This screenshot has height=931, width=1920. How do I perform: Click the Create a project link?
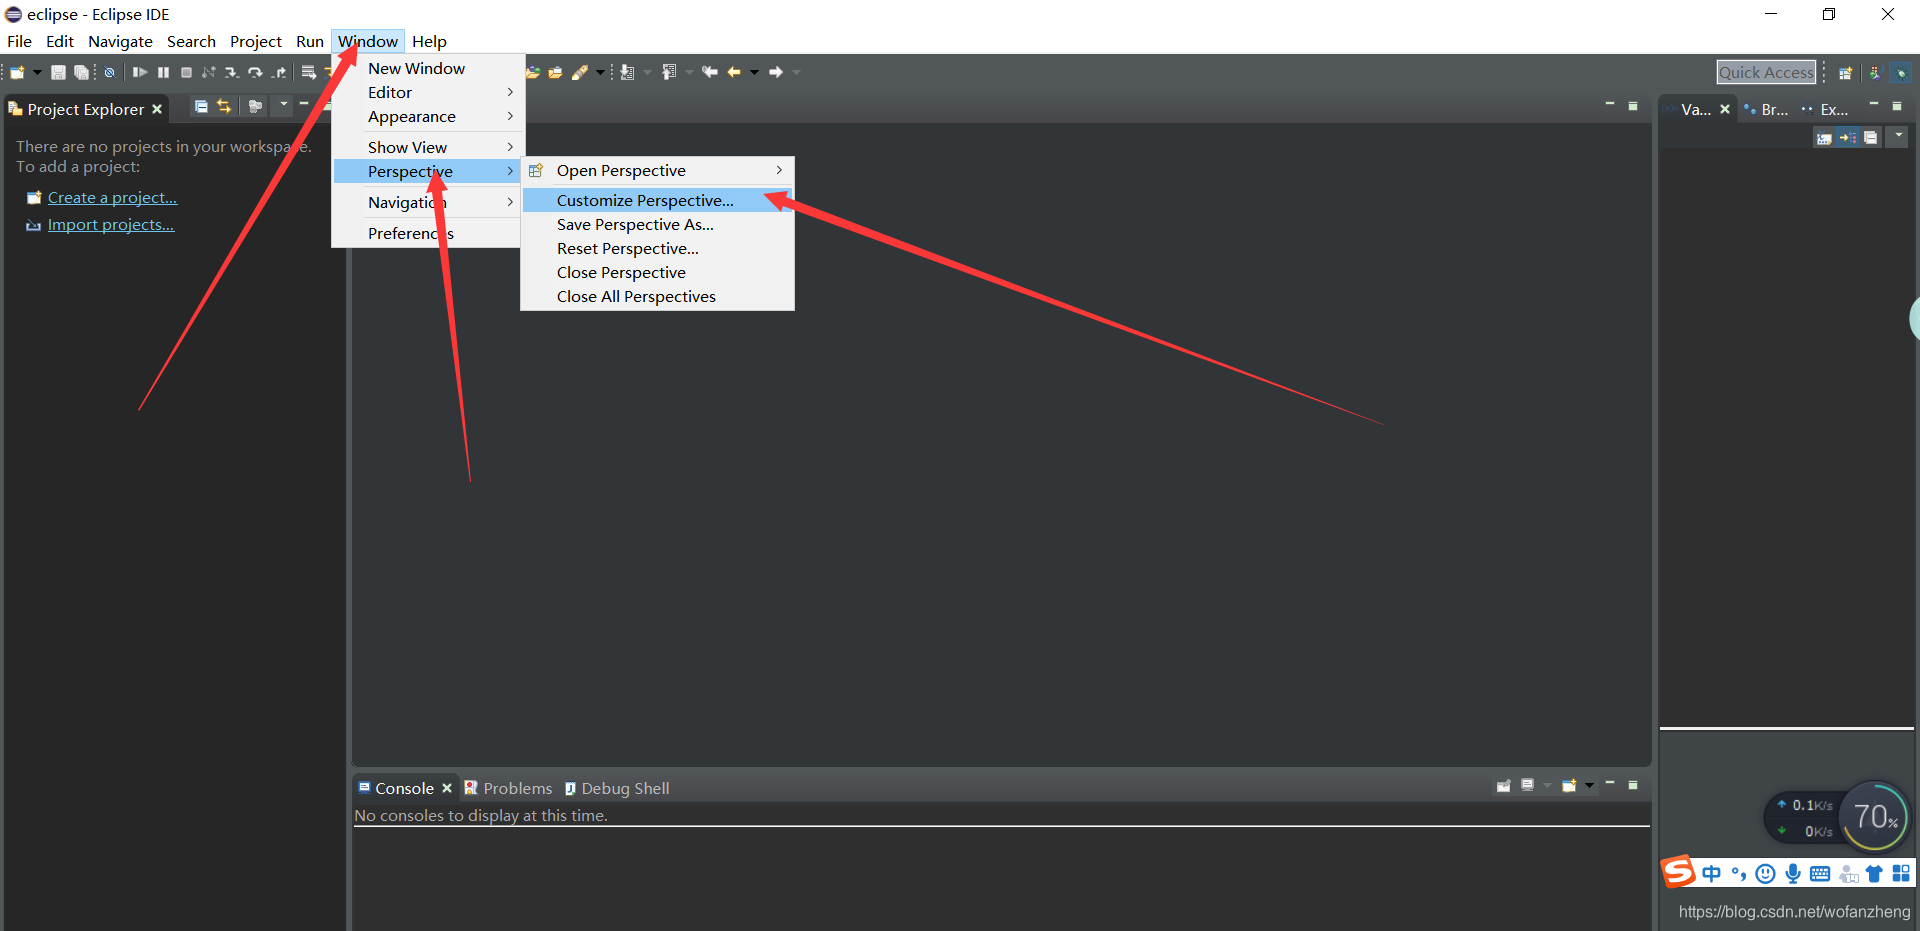click(112, 198)
